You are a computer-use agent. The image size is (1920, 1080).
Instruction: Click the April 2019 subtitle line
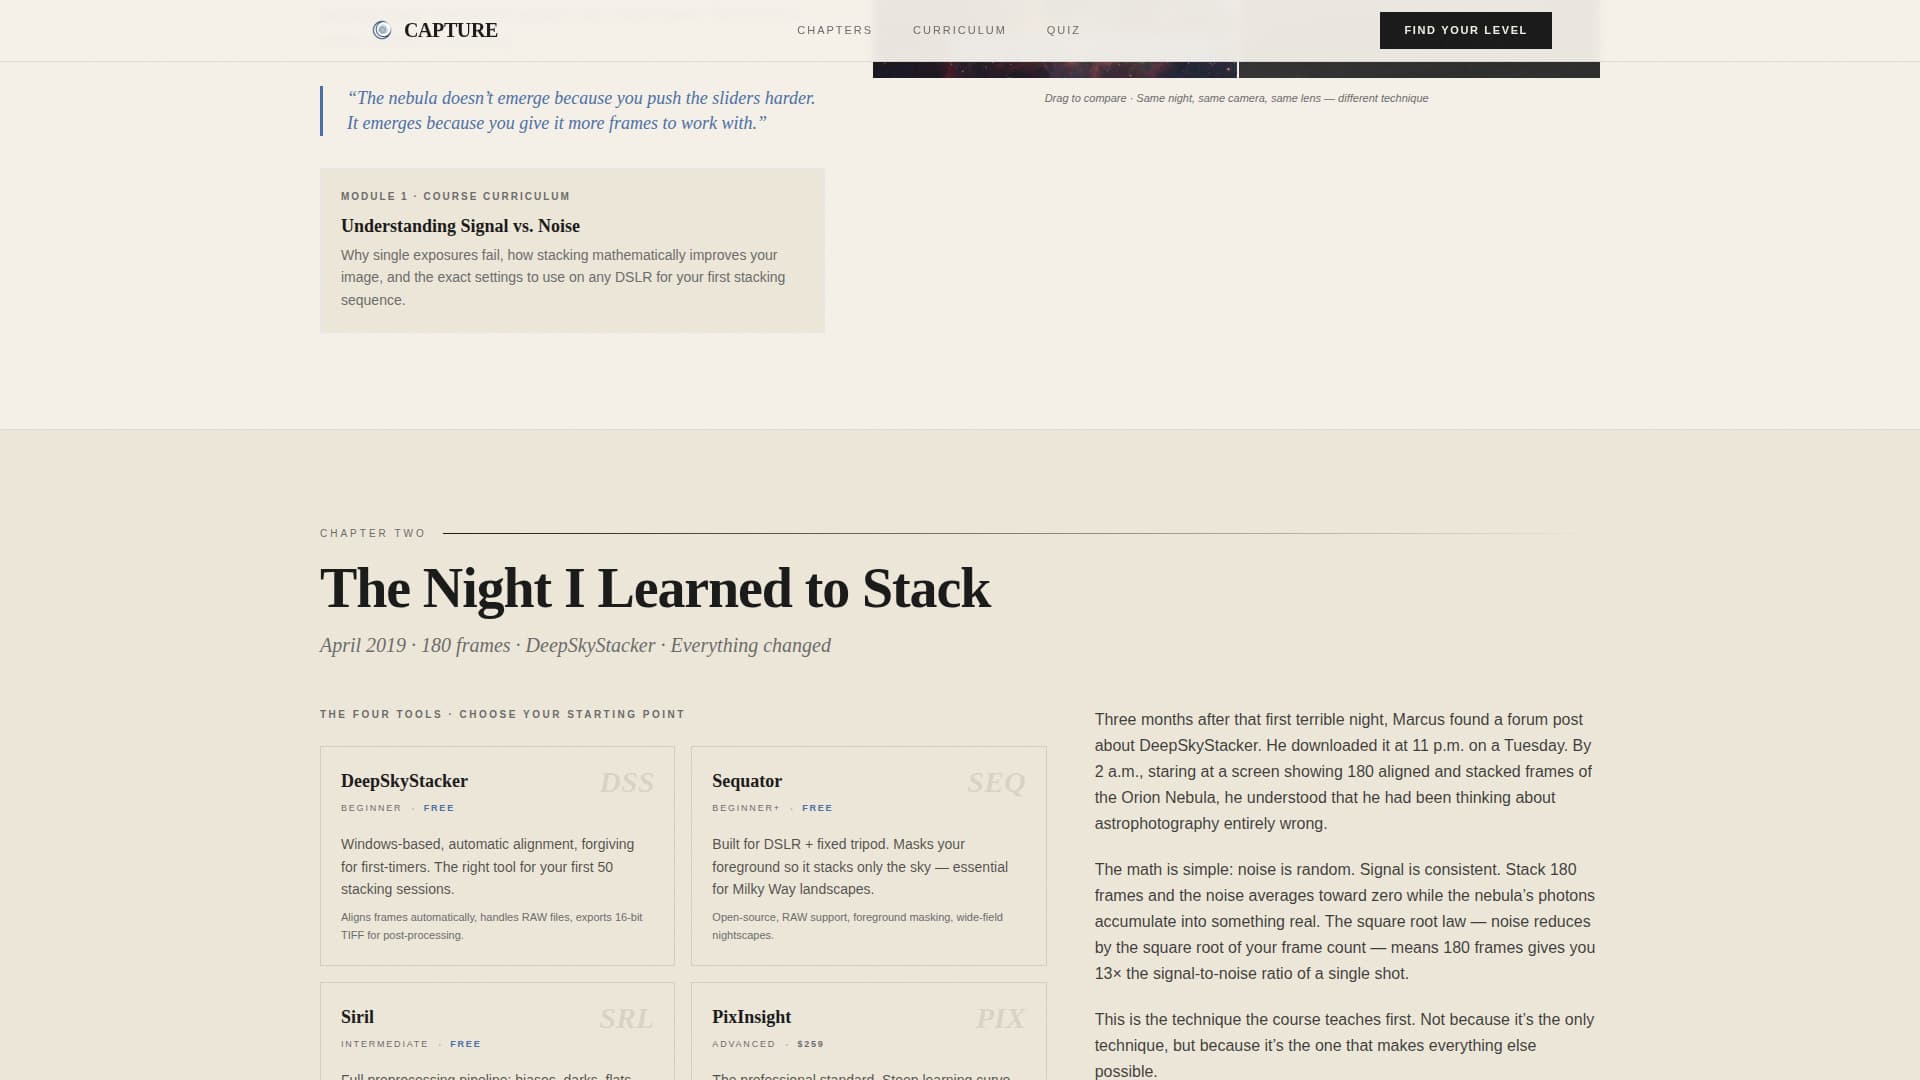(x=575, y=646)
